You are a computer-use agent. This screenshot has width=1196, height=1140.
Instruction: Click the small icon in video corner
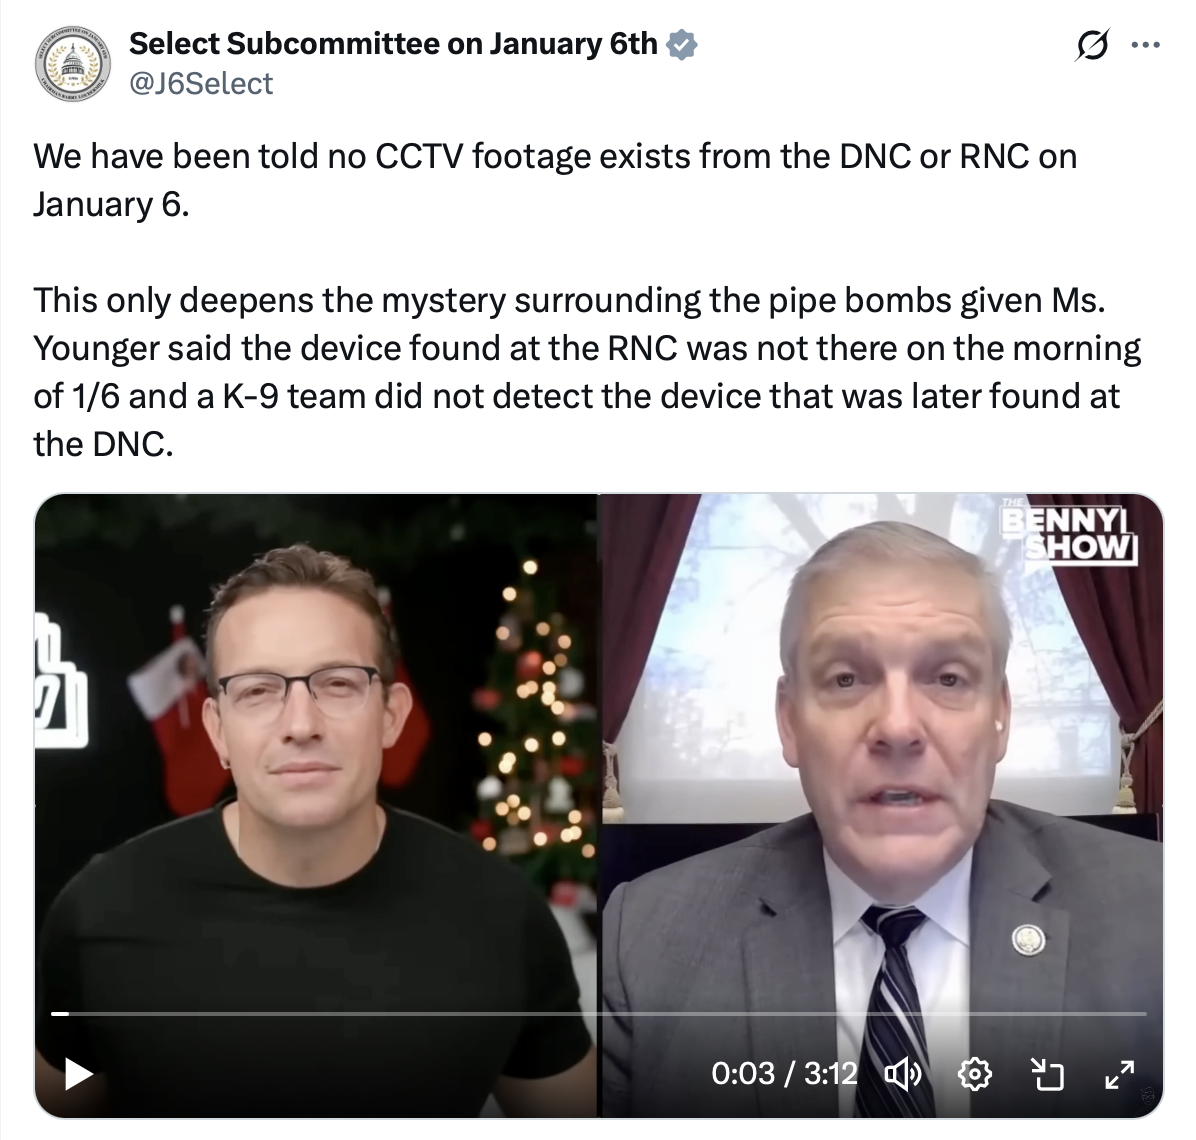(1150, 1097)
